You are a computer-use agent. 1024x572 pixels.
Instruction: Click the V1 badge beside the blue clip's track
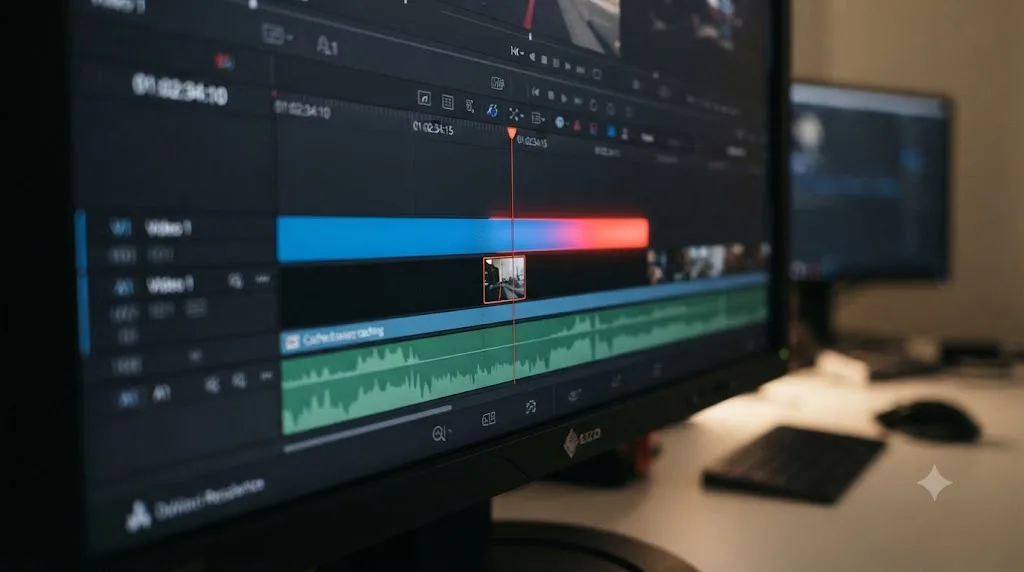point(120,227)
